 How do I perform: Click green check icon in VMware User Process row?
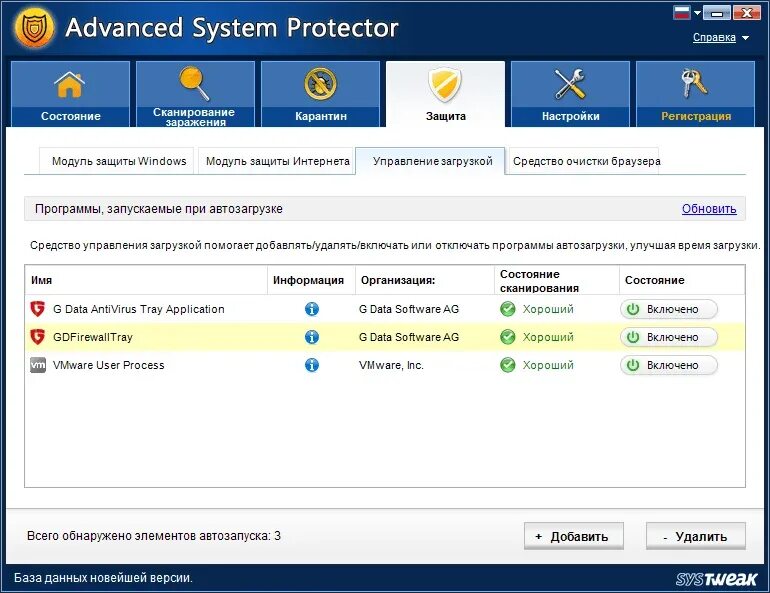508,365
